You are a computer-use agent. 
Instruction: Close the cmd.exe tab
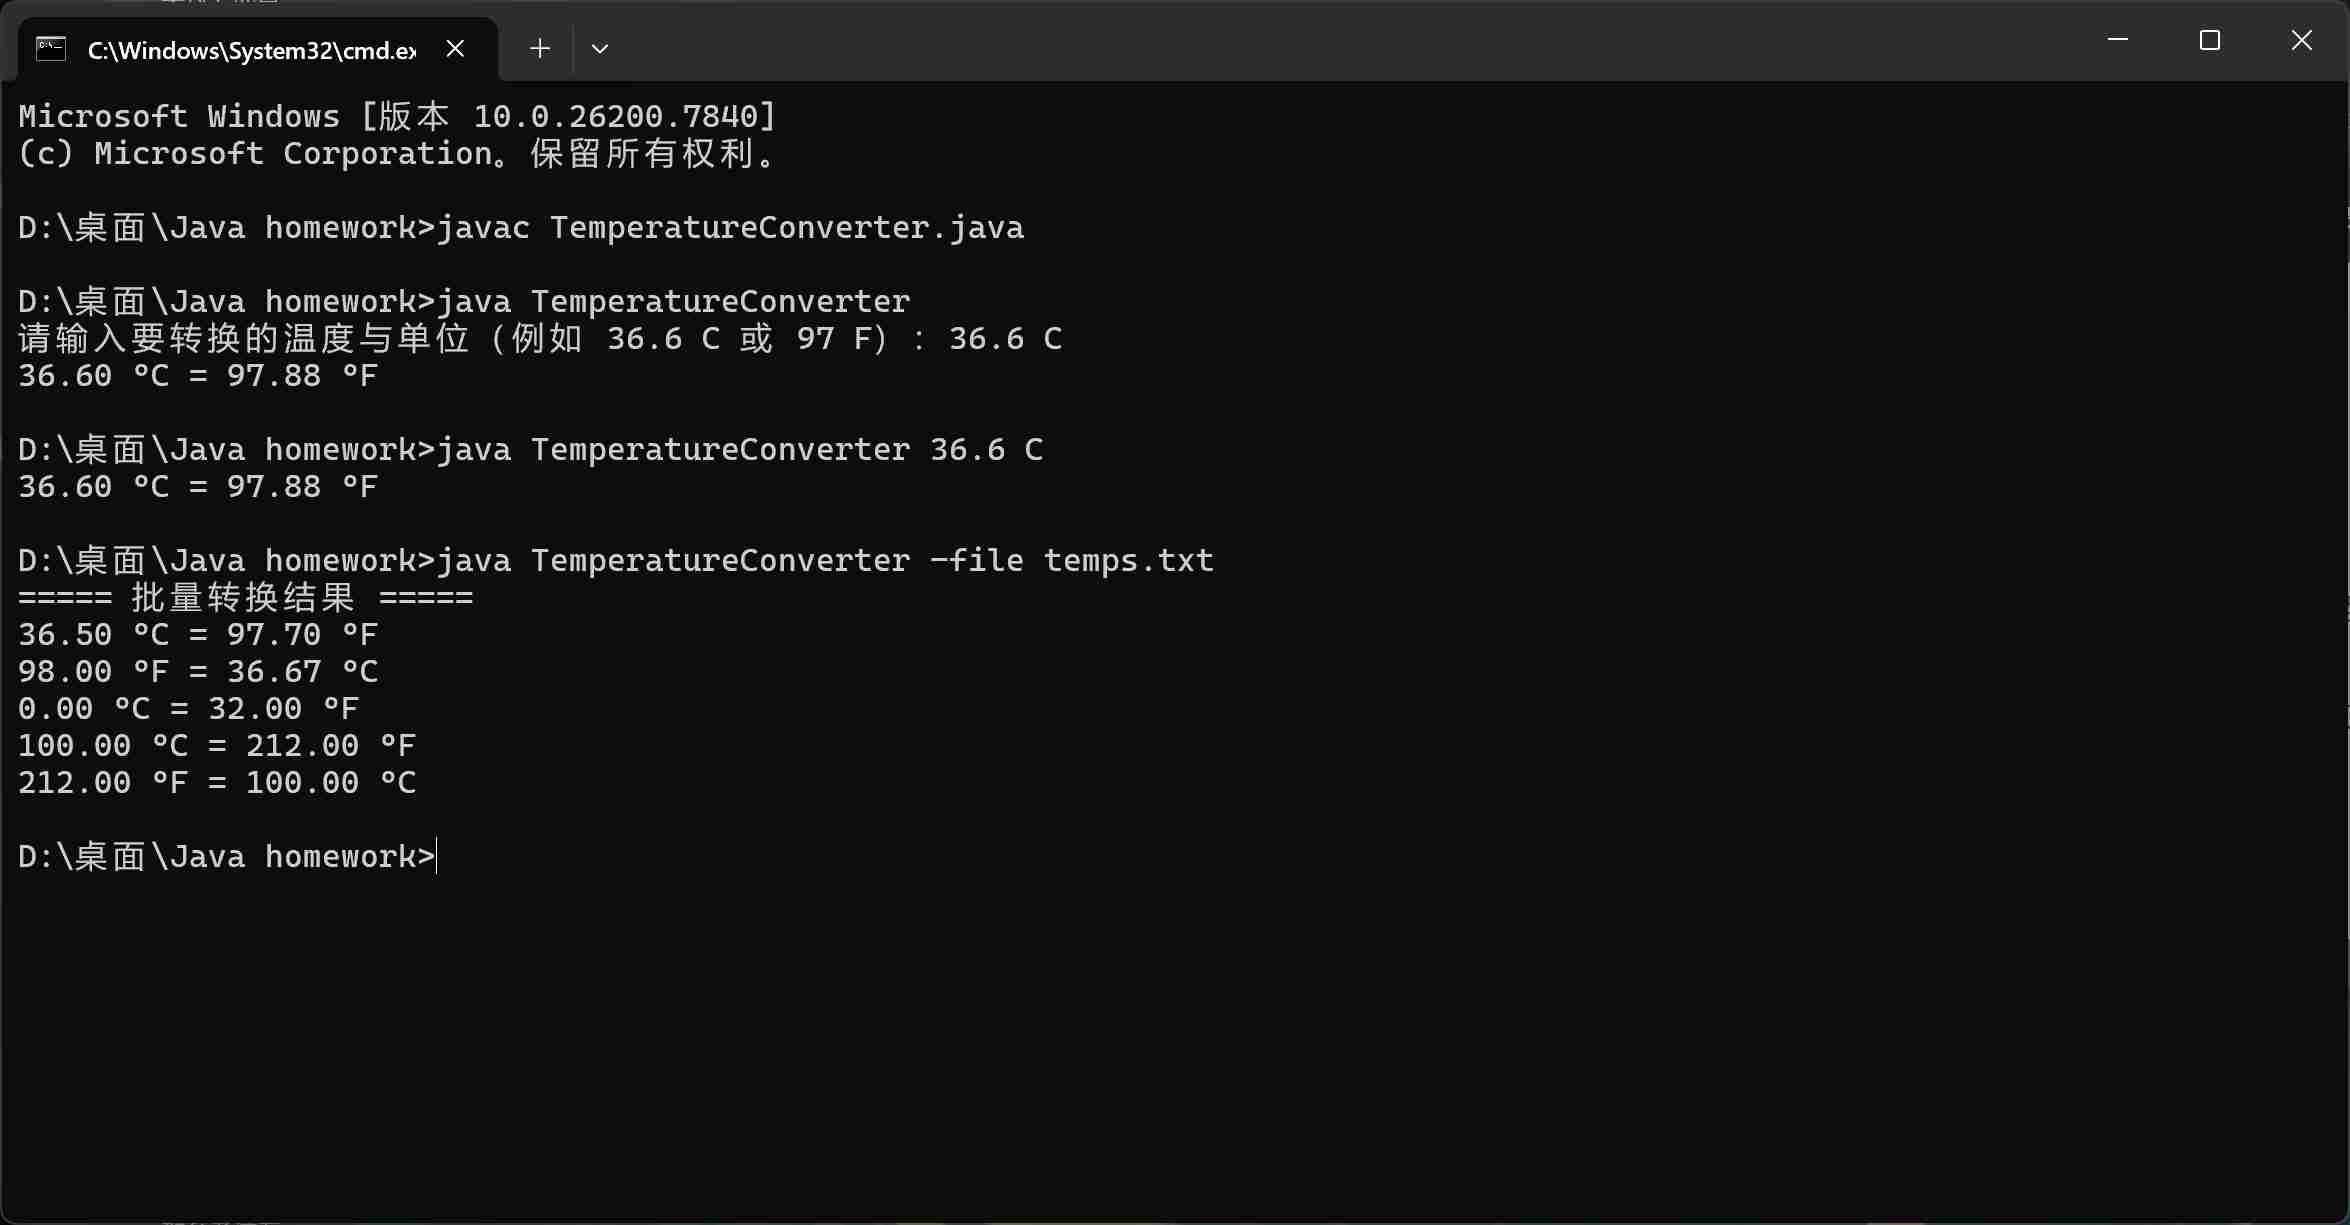[455, 48]
